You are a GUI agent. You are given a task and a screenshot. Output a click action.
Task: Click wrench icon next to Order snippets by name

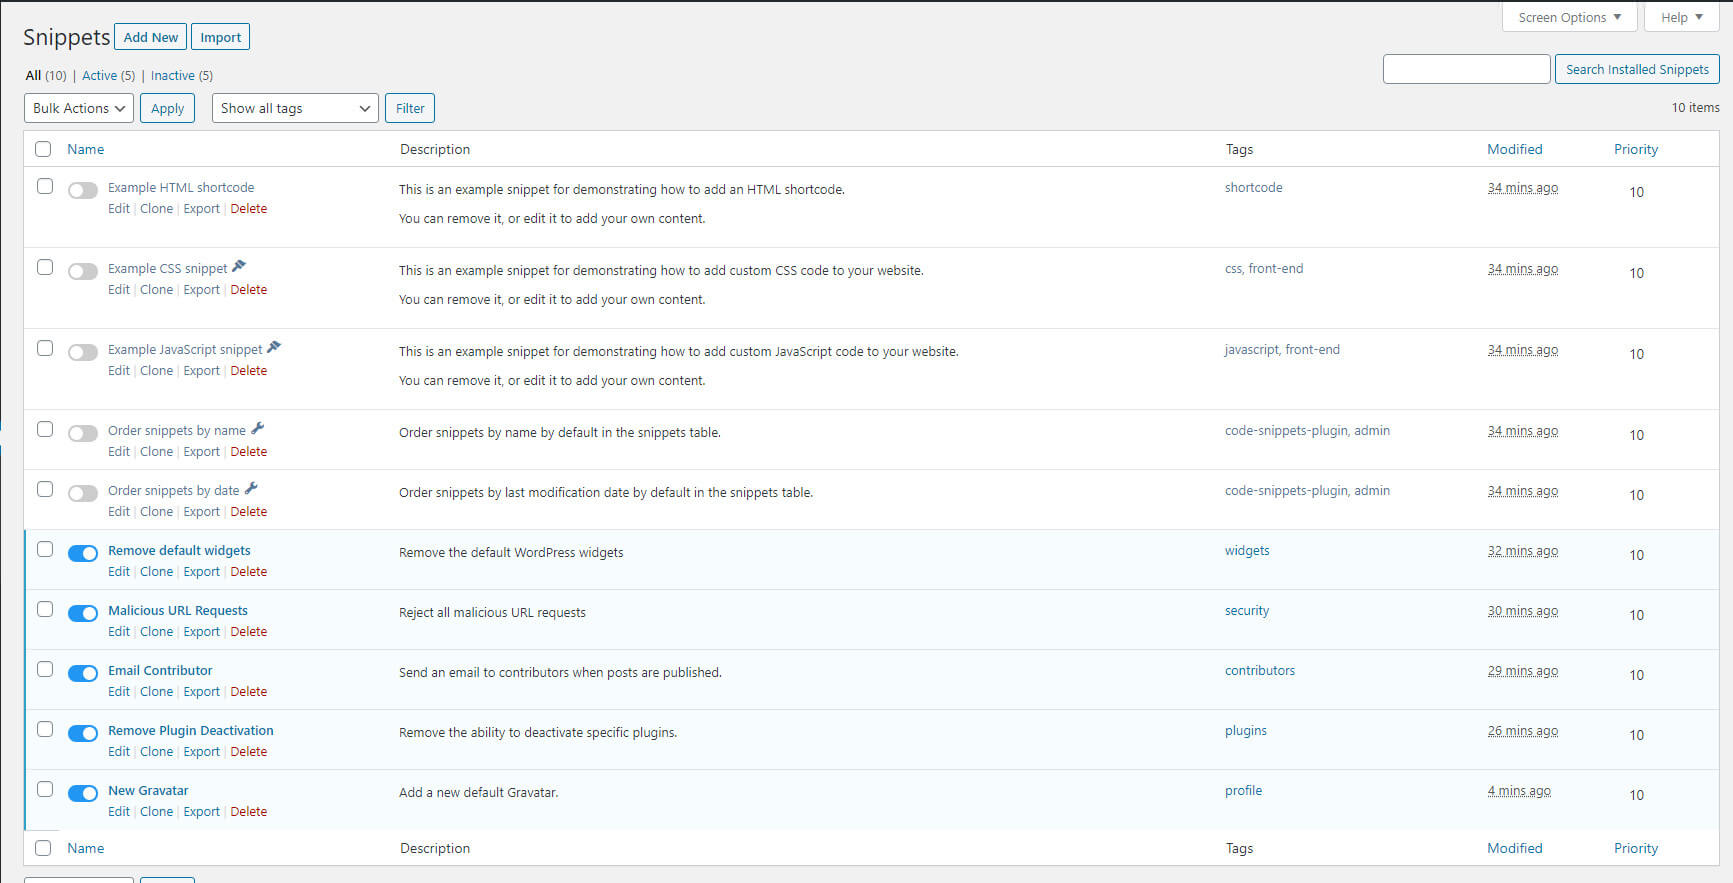(258, 429)
